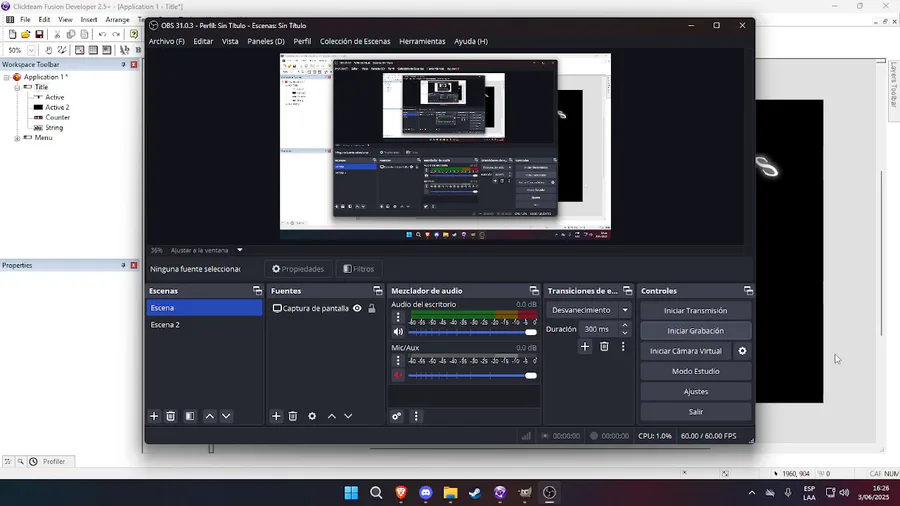Open preview scaling Ajustar a la ventana dropdown

240,250
